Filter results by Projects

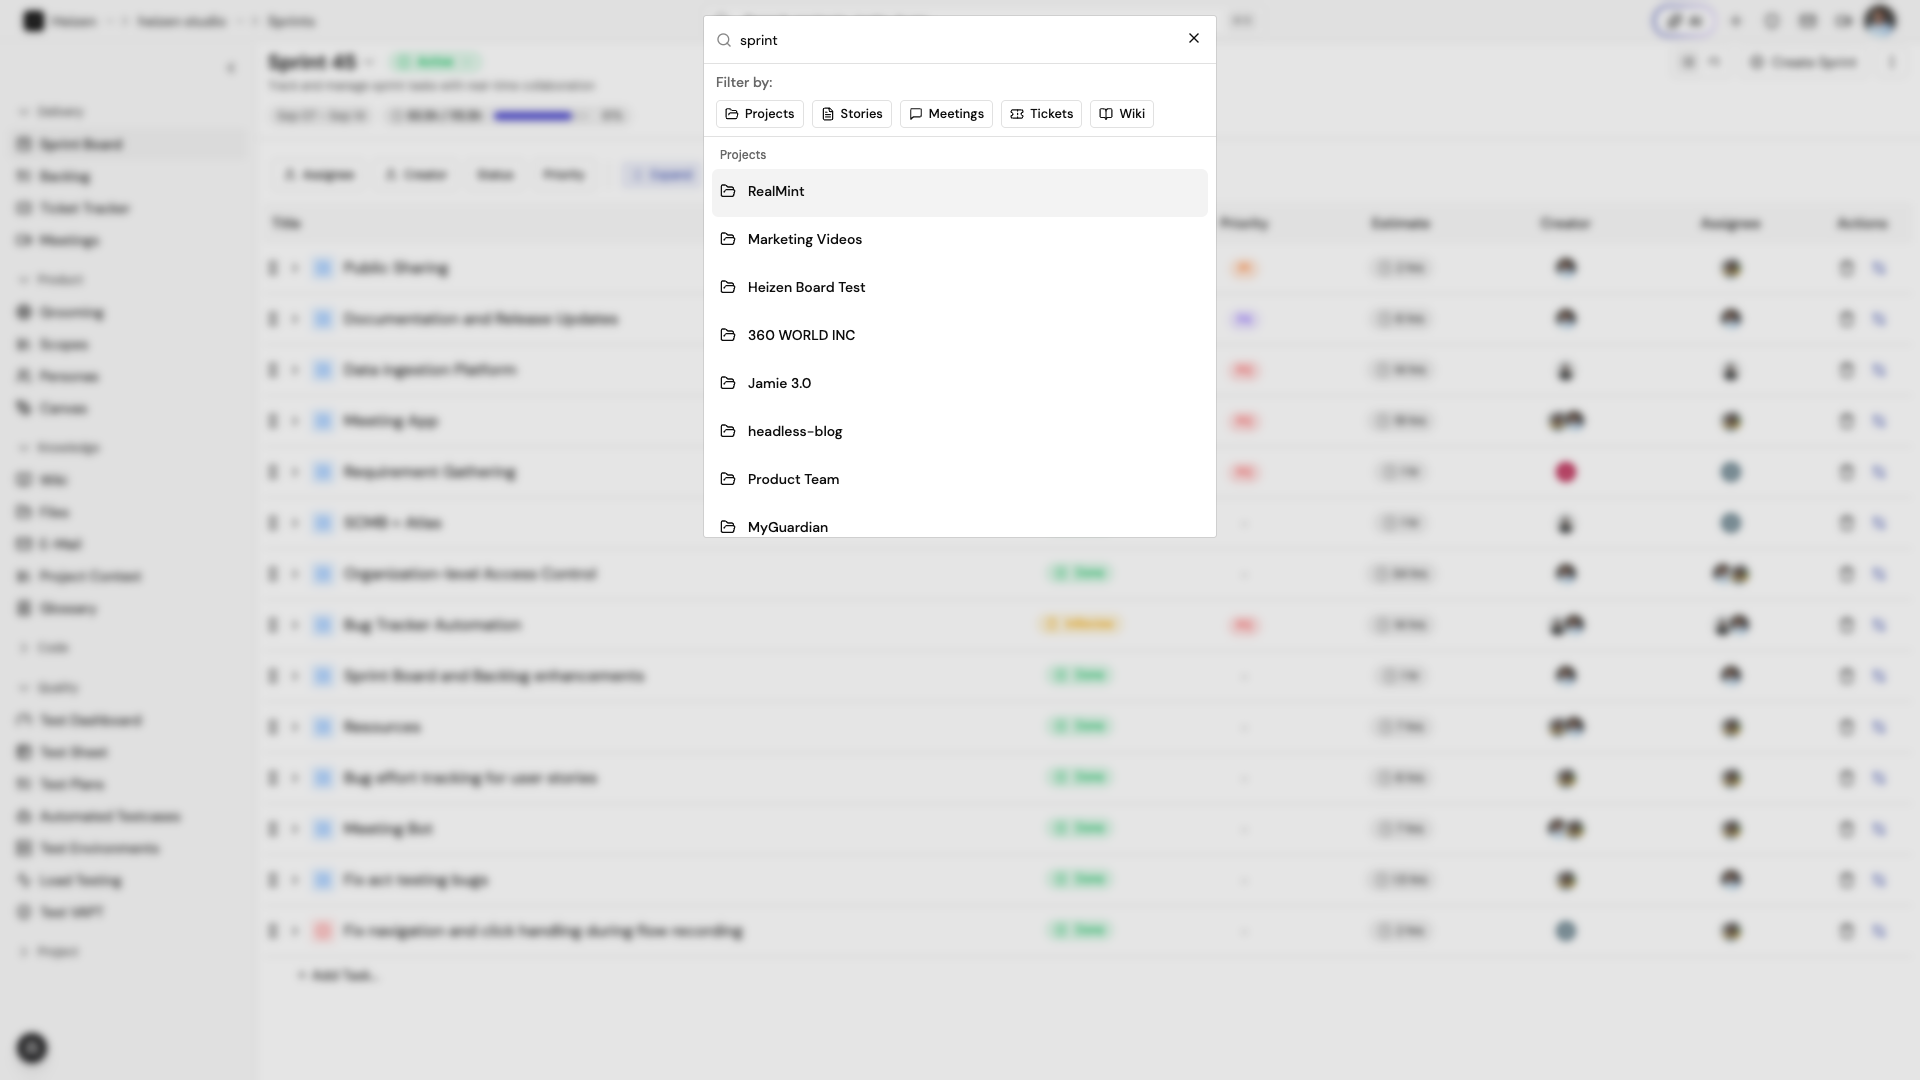[x=759, y=114]
